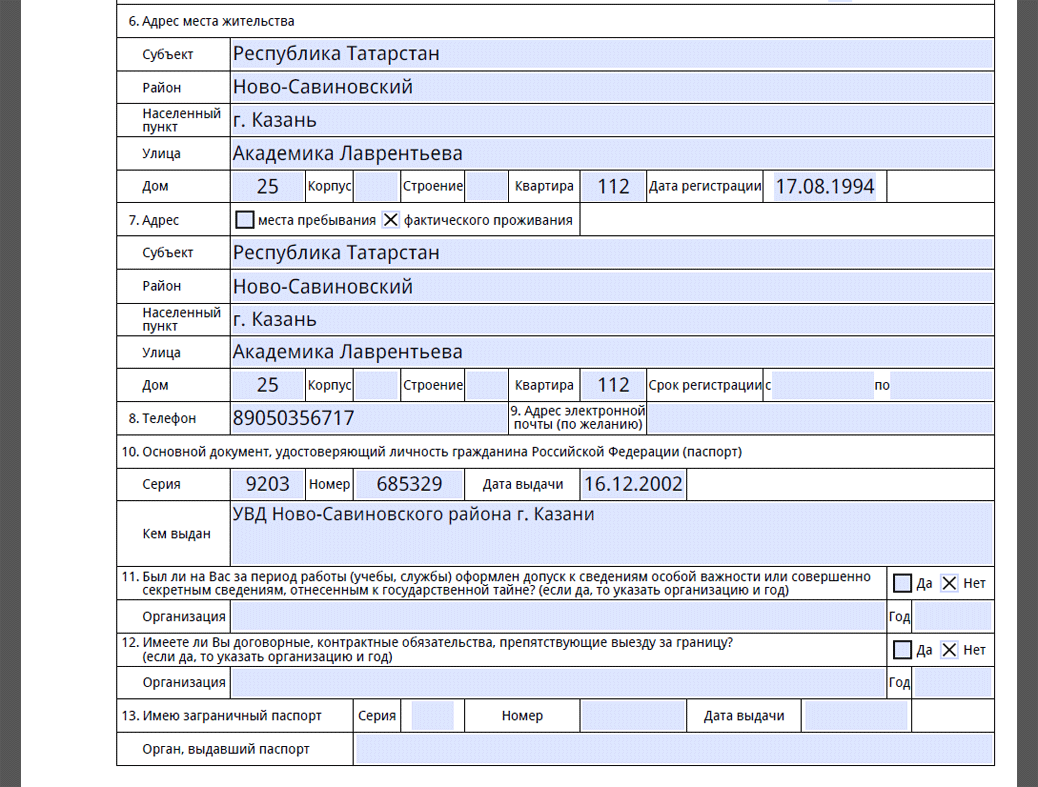Select the '7. Адрес' label

154,220
